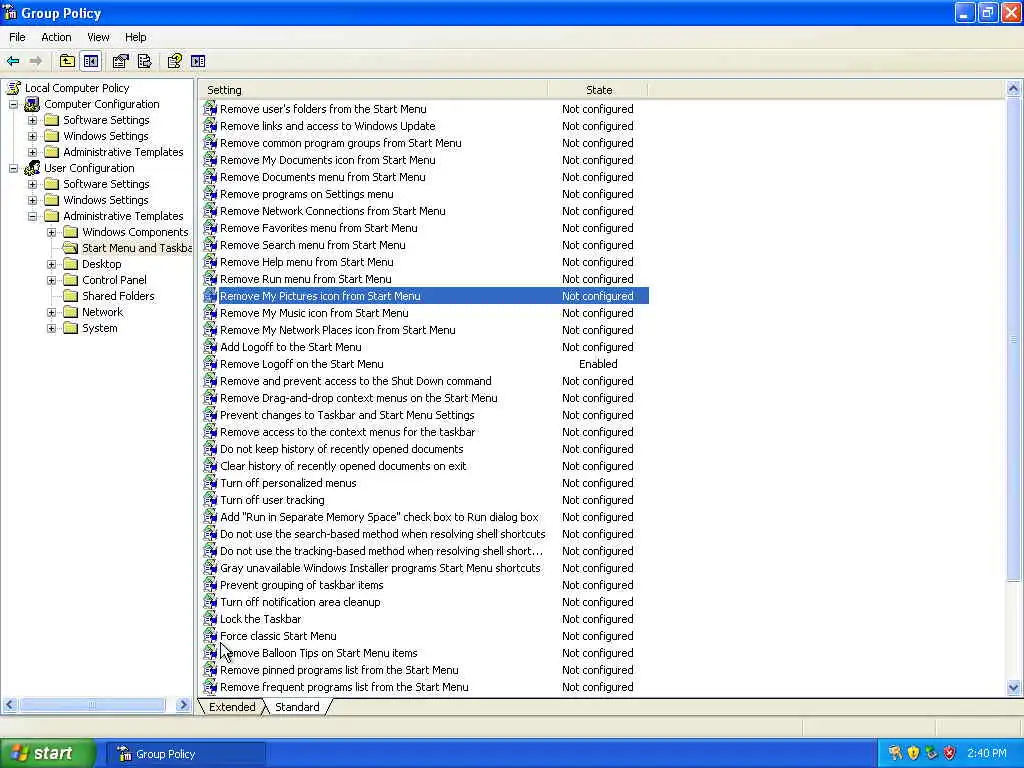Click the Forward arrow toolbar icon

(x=36, y=61)
